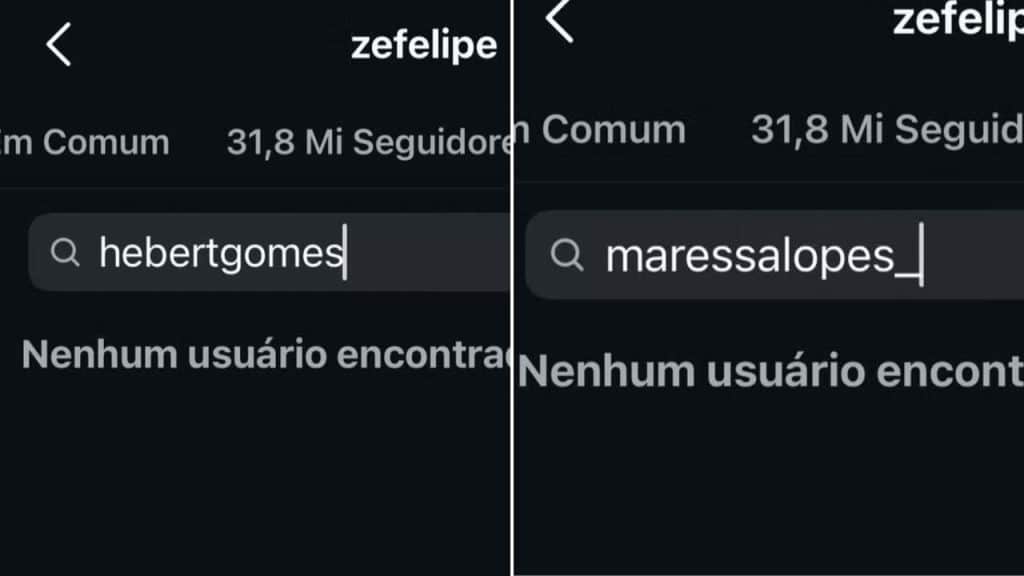The image size is (1024, 576).
Task: Click the left Nenhum usuário encontrado message
Action: point(265,354)
